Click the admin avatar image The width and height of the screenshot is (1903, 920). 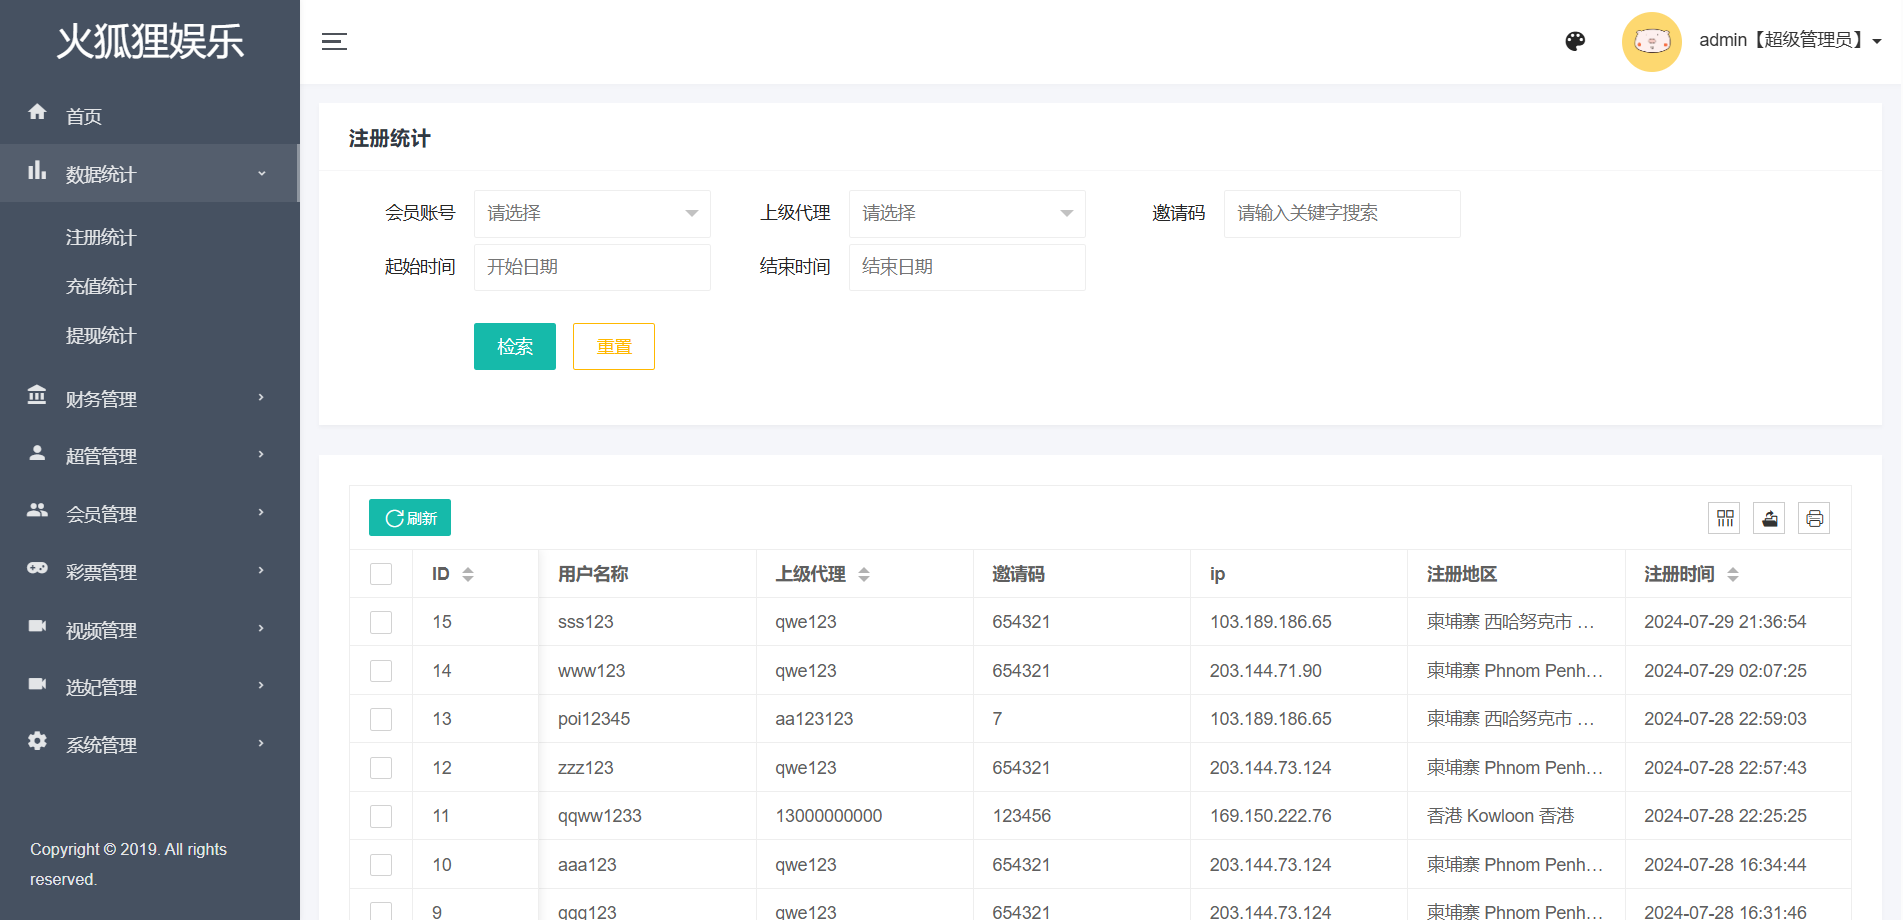(x=1651, y=41)
